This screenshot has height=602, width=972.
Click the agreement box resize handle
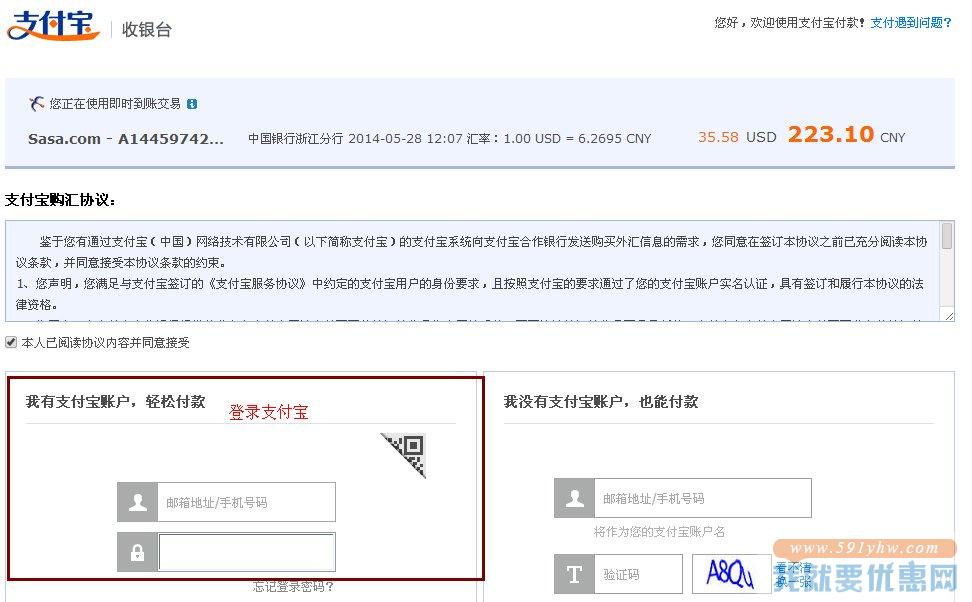pos(948,316)
